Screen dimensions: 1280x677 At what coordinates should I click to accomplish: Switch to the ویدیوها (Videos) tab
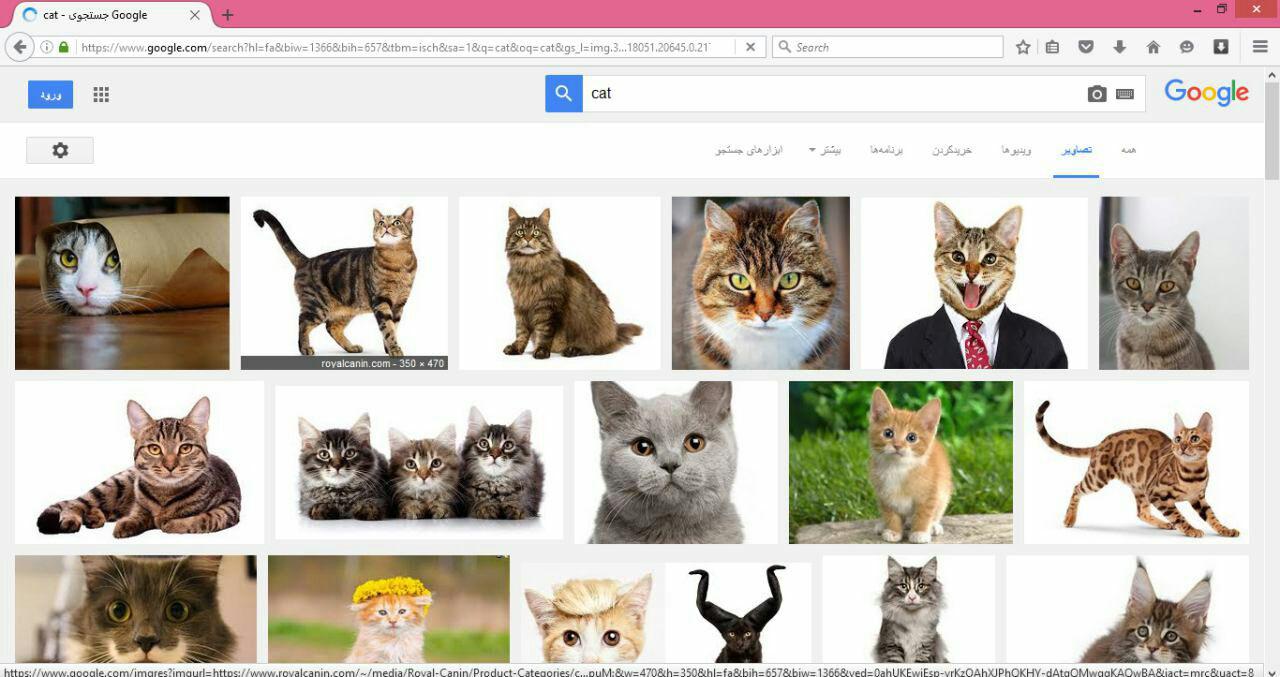pos(1016,150)
